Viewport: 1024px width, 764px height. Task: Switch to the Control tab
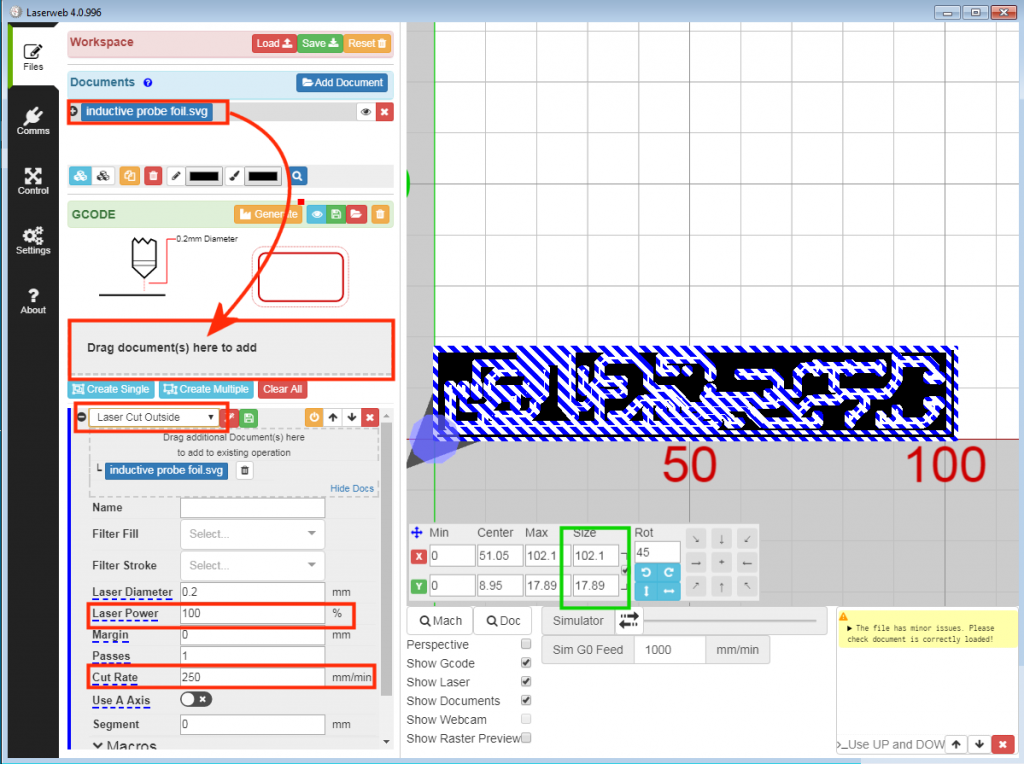33,181
